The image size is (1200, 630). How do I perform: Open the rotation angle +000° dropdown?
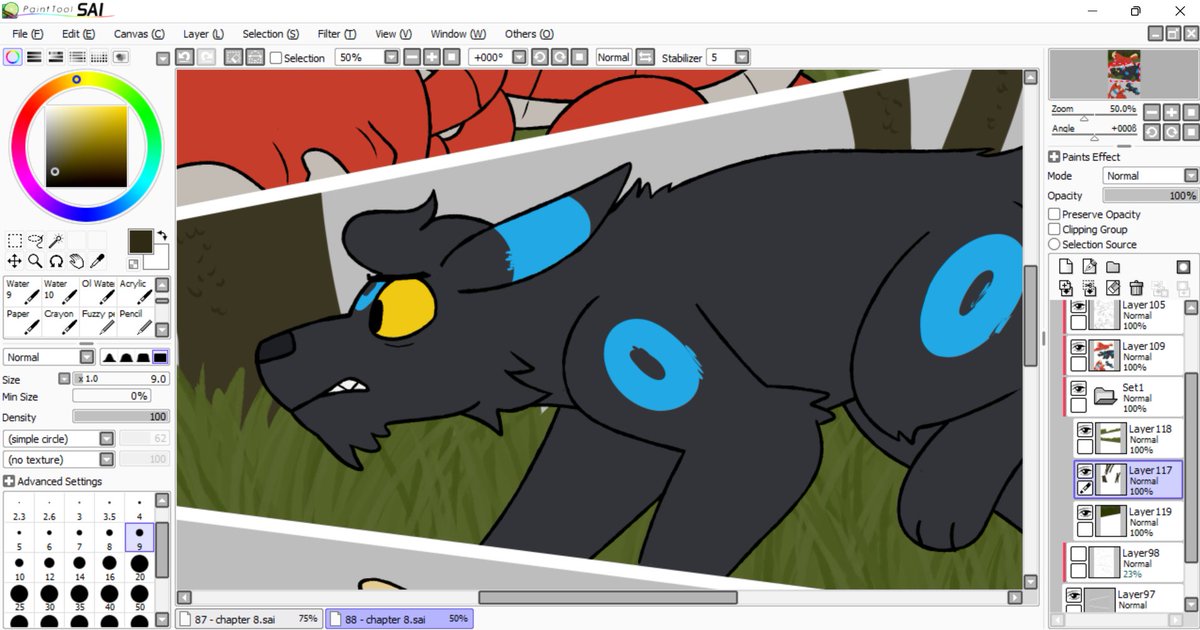[x=520, y=58]
